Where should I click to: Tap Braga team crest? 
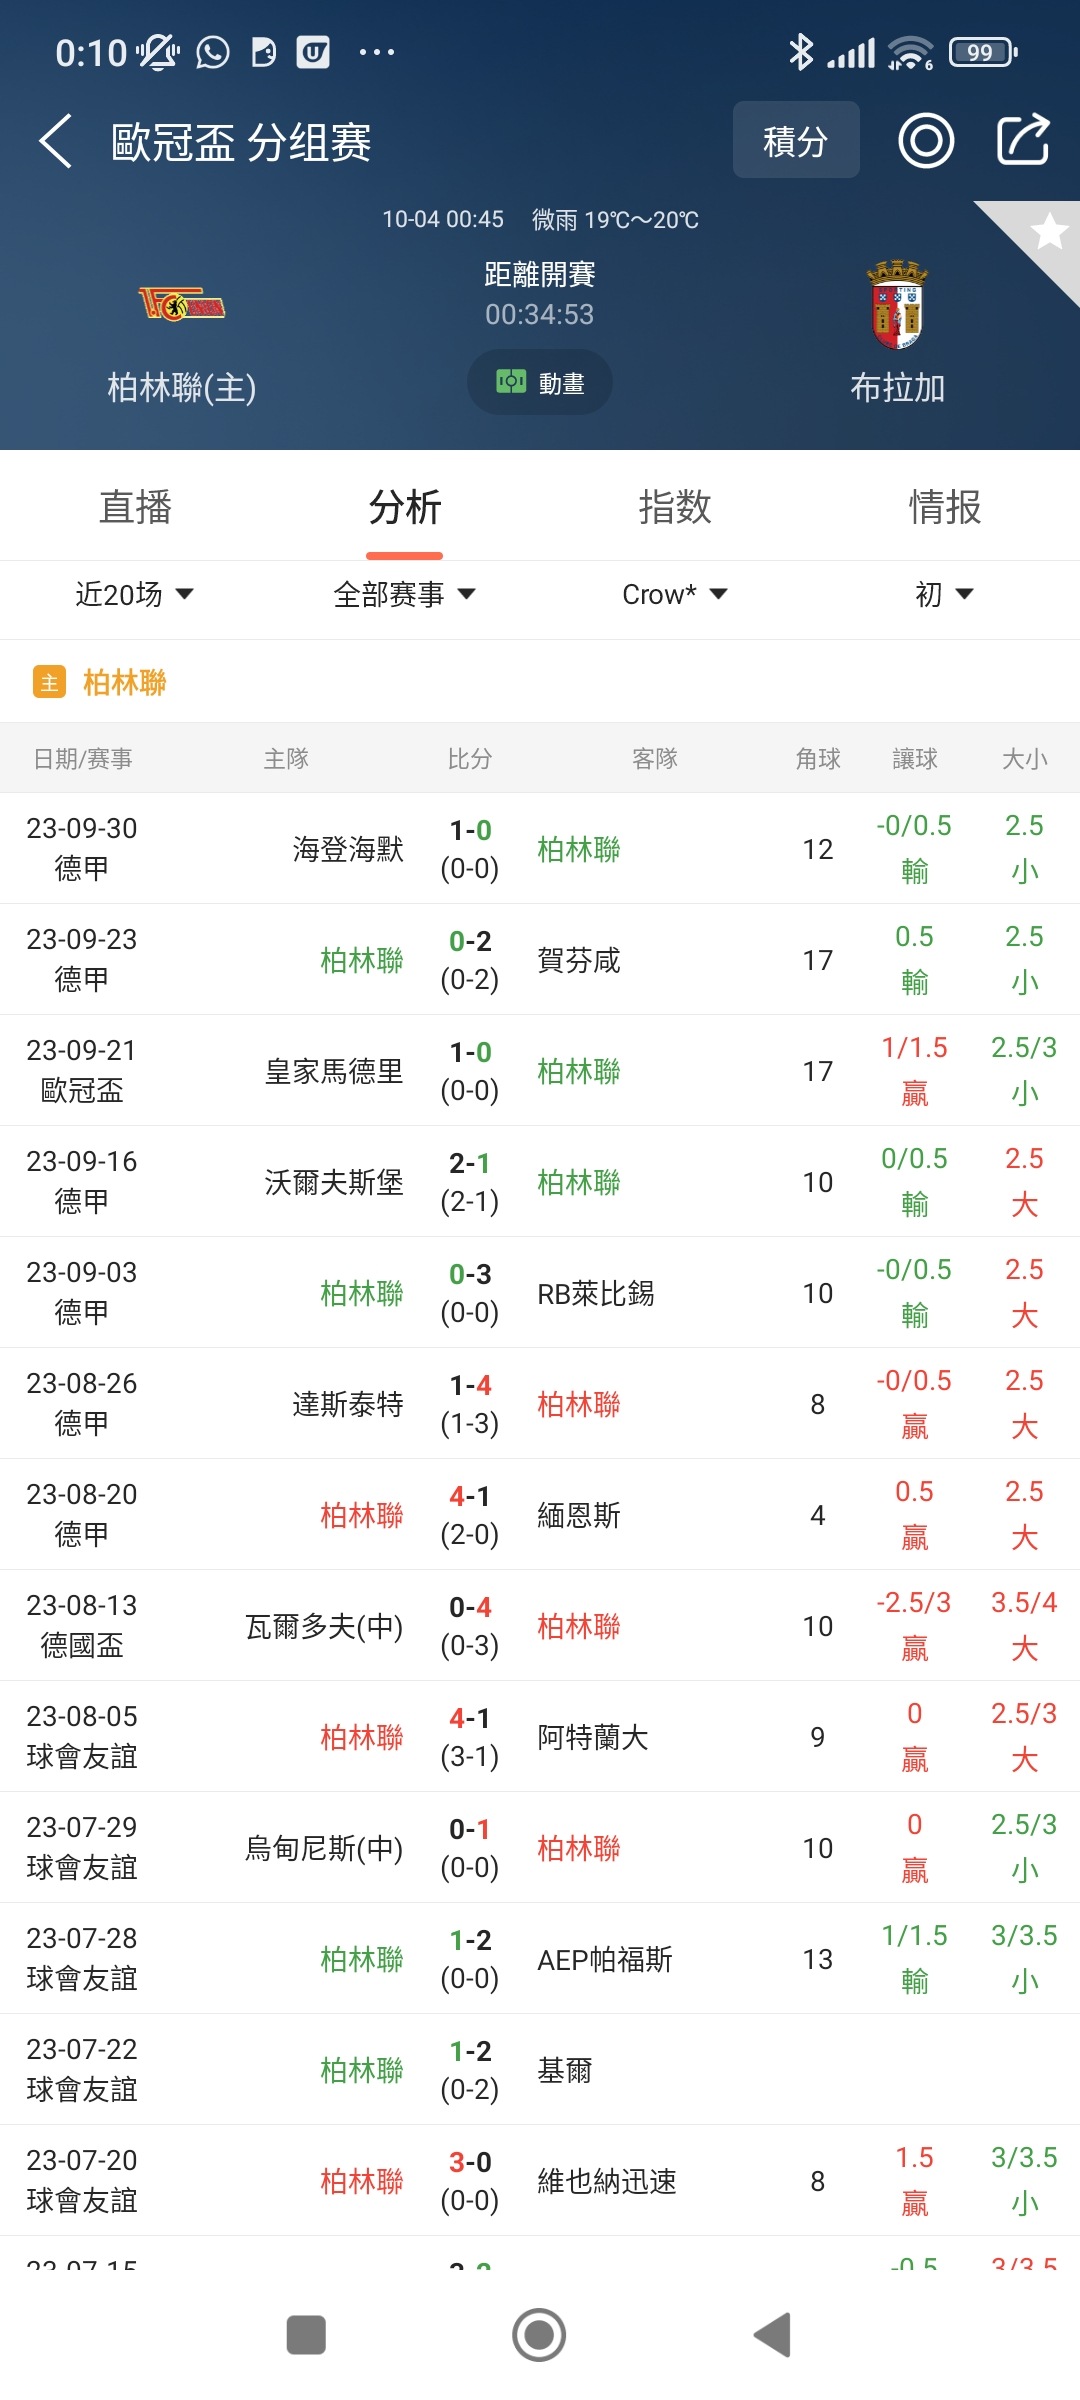[897, 305]
